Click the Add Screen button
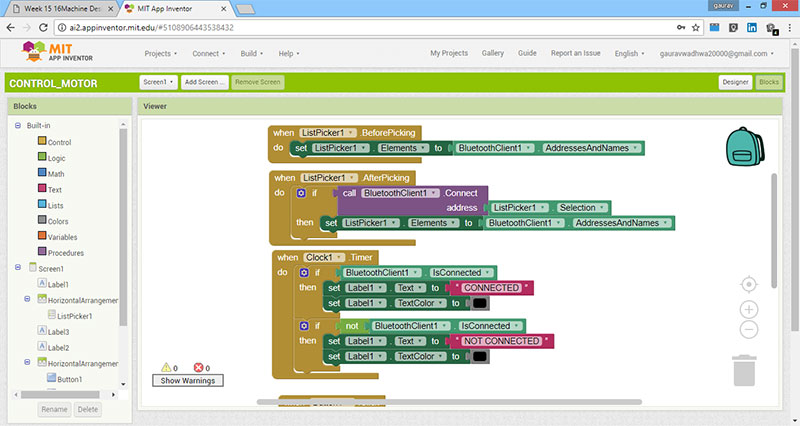 (204, 82)
